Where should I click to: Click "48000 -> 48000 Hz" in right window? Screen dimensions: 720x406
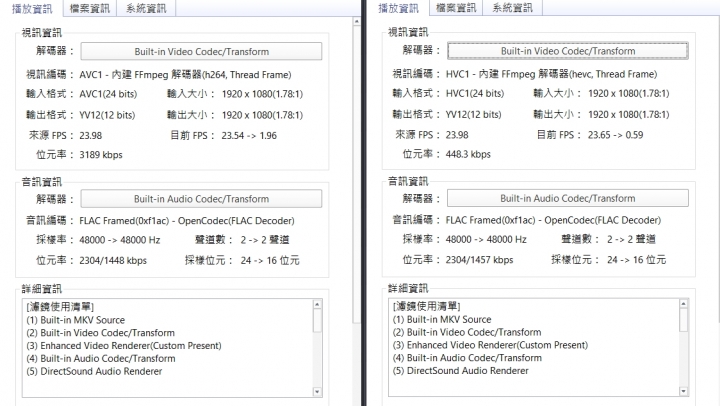[486, 240]
